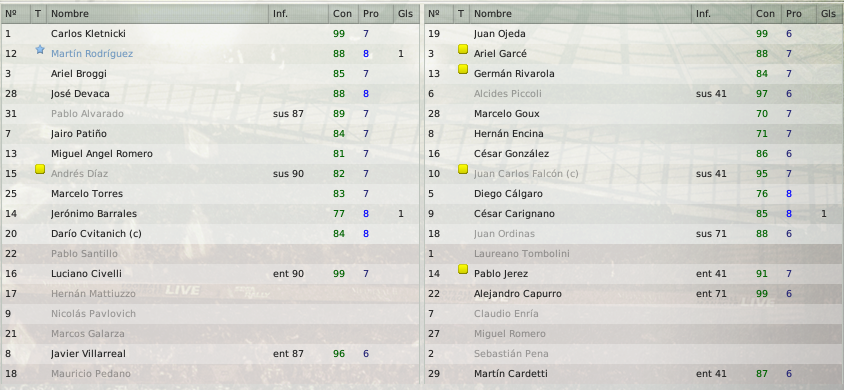Select Darío Cvitanich (c) player name

(x=96, y=234)
